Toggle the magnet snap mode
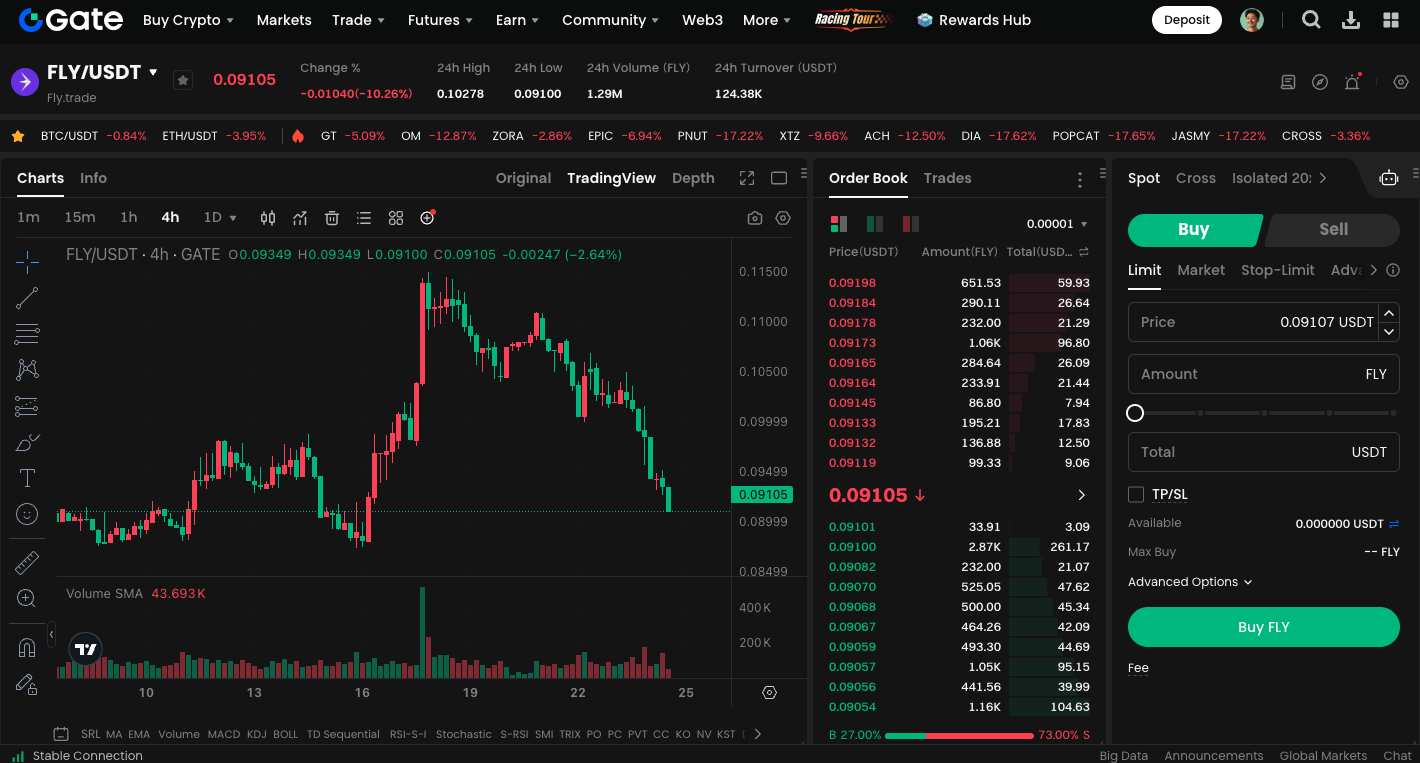The width and height of the screenshot is (1420, 763). [27, 648]
